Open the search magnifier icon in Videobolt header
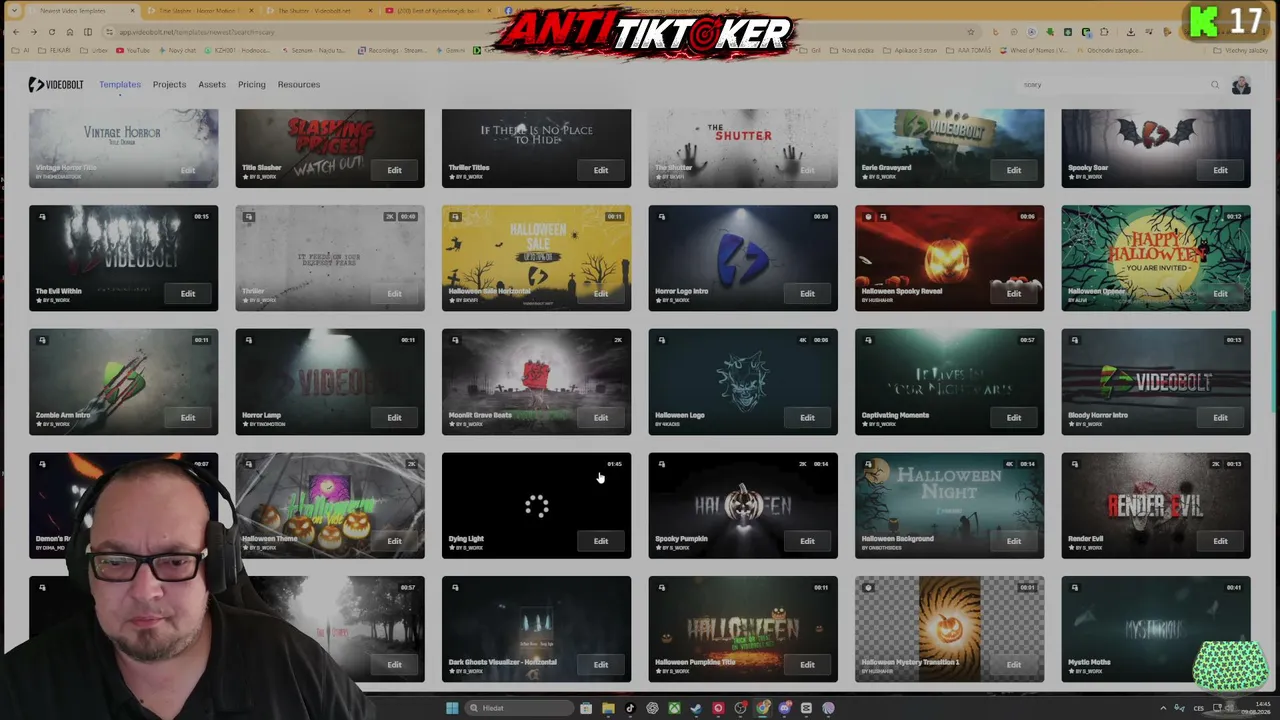Image resolution: width=1280 pixels, height=720 pixels. pos(1215,85)
